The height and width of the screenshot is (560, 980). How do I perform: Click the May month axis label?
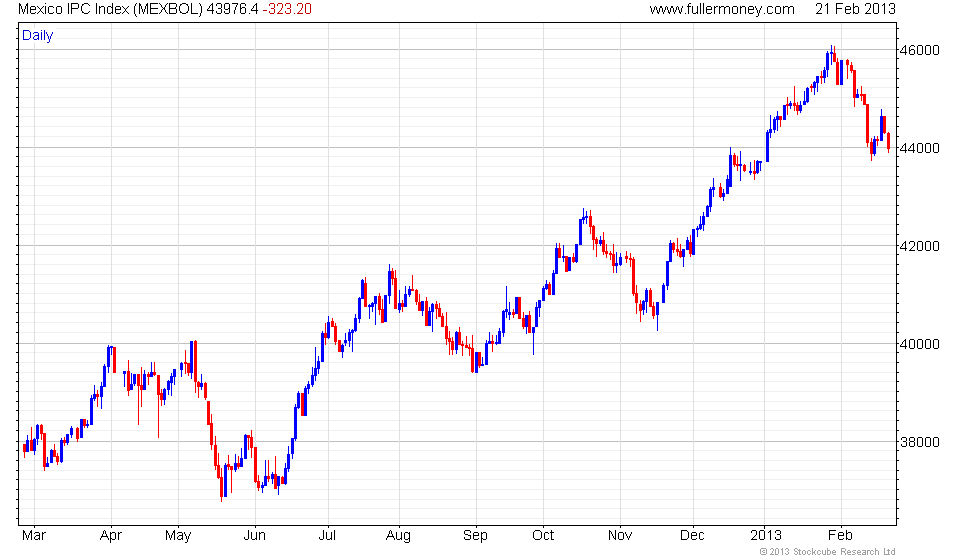point(178,536)
